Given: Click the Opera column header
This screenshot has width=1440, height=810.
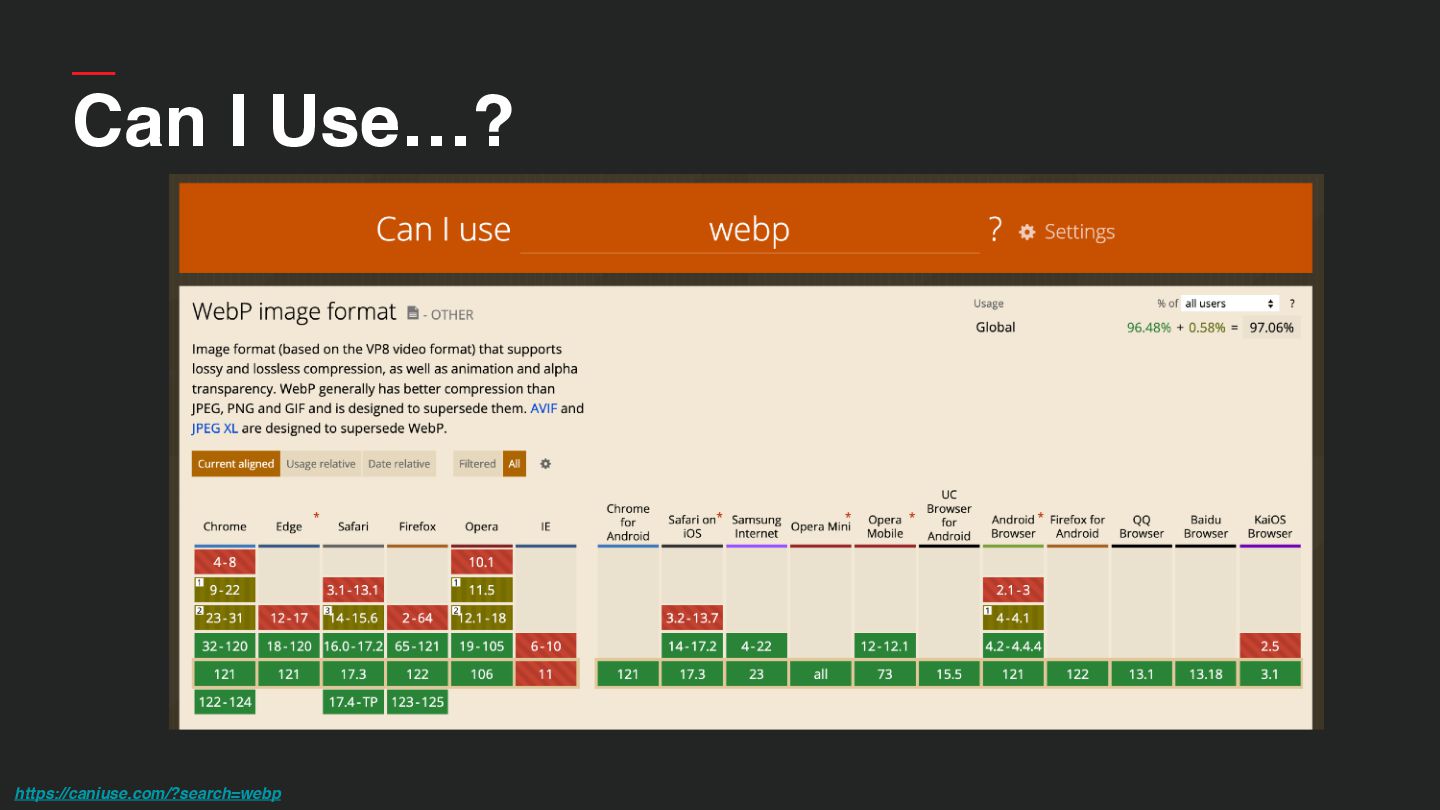Looking at the screenshot, I should 482,527.
